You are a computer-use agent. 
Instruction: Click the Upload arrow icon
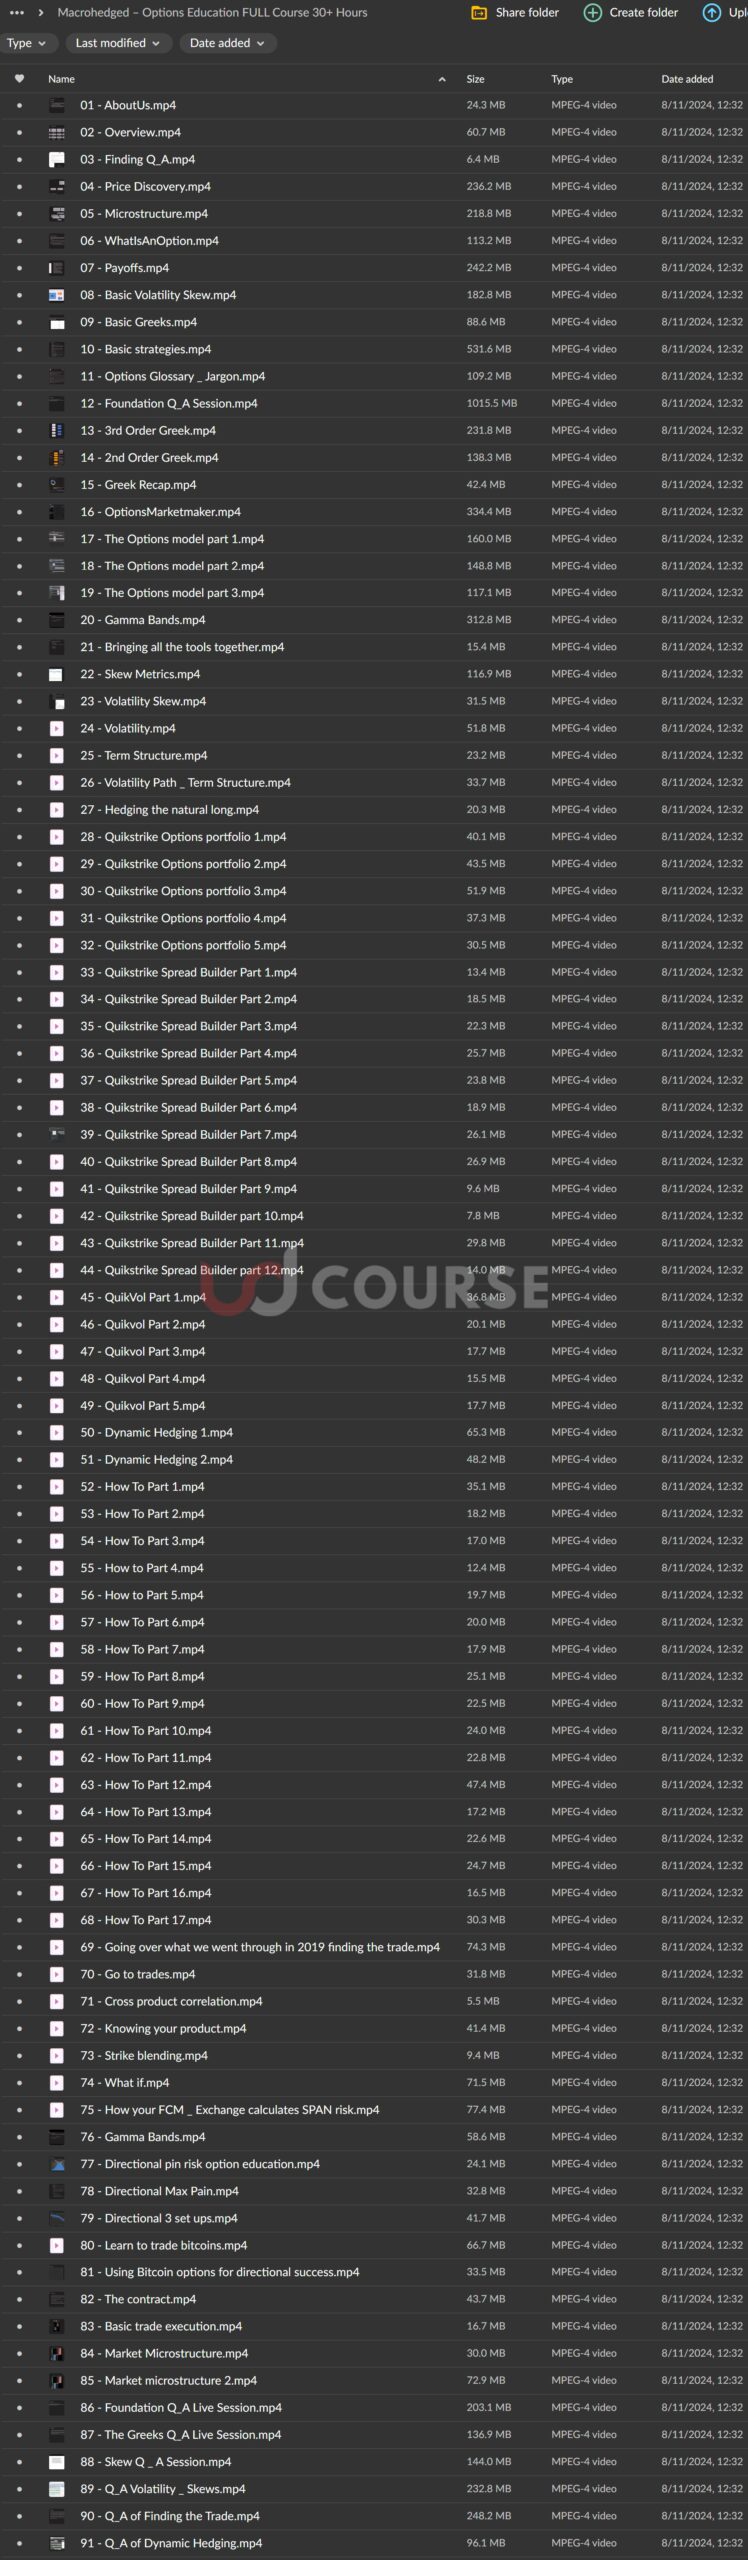pos(711,13)
